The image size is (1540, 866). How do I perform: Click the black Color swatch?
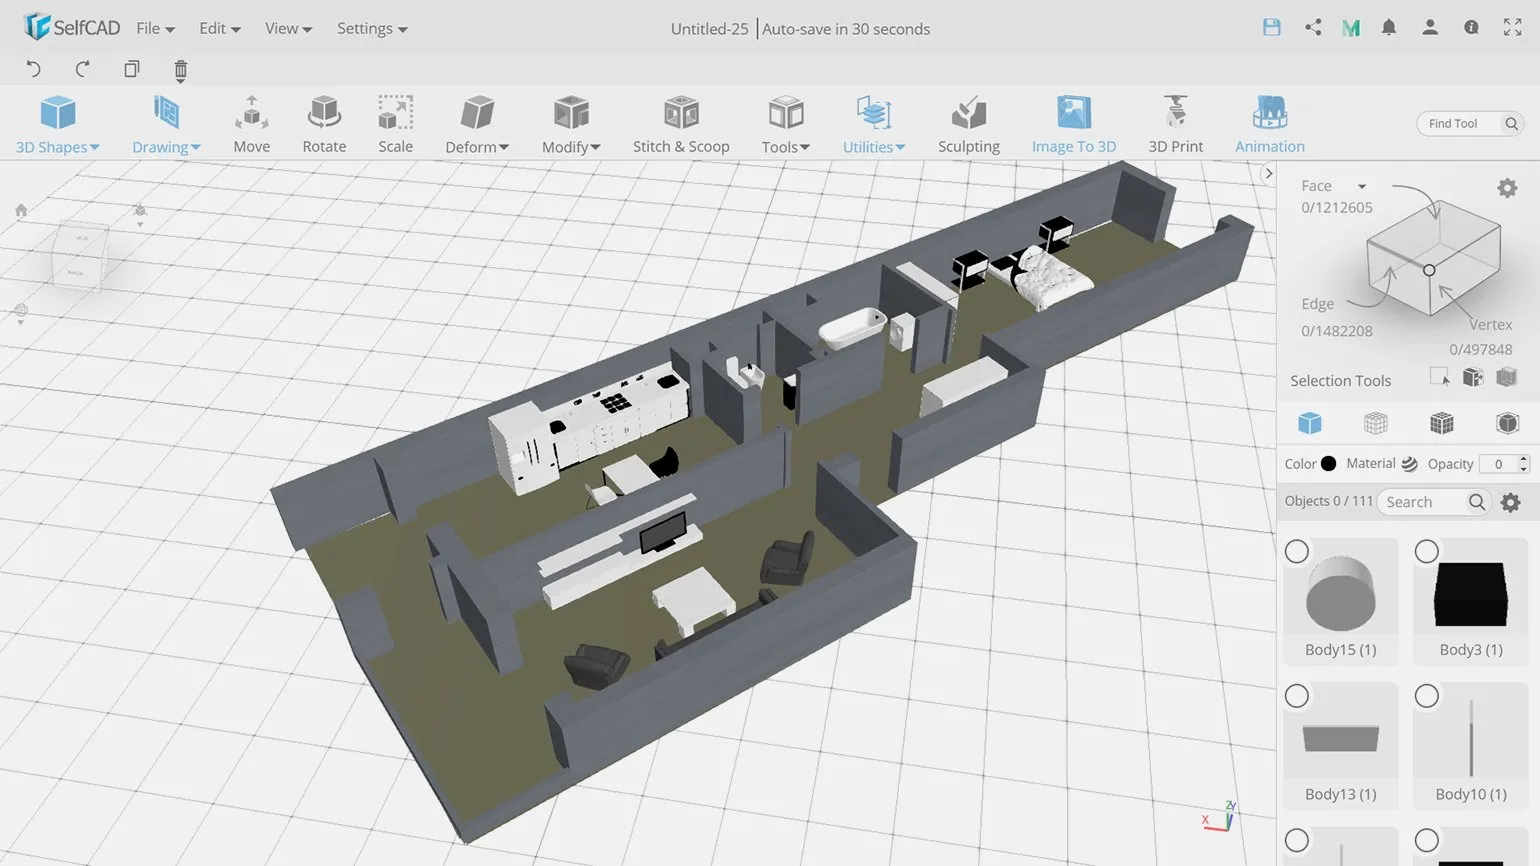point(1328,464)
